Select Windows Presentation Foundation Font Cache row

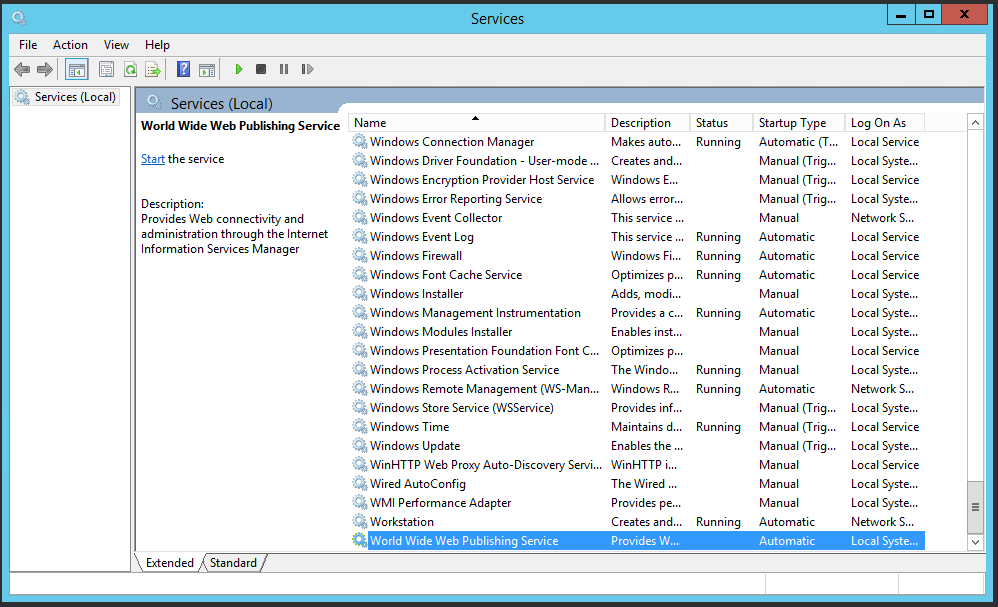point(638,350)
